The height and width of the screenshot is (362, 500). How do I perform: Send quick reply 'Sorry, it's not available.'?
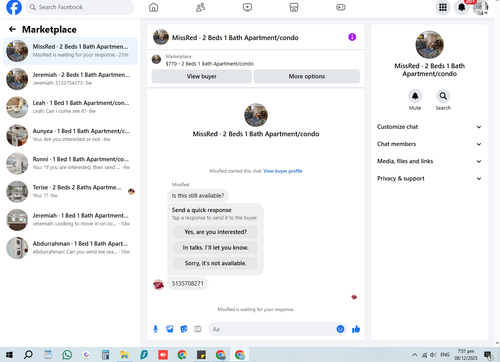(x=216, y=263)
